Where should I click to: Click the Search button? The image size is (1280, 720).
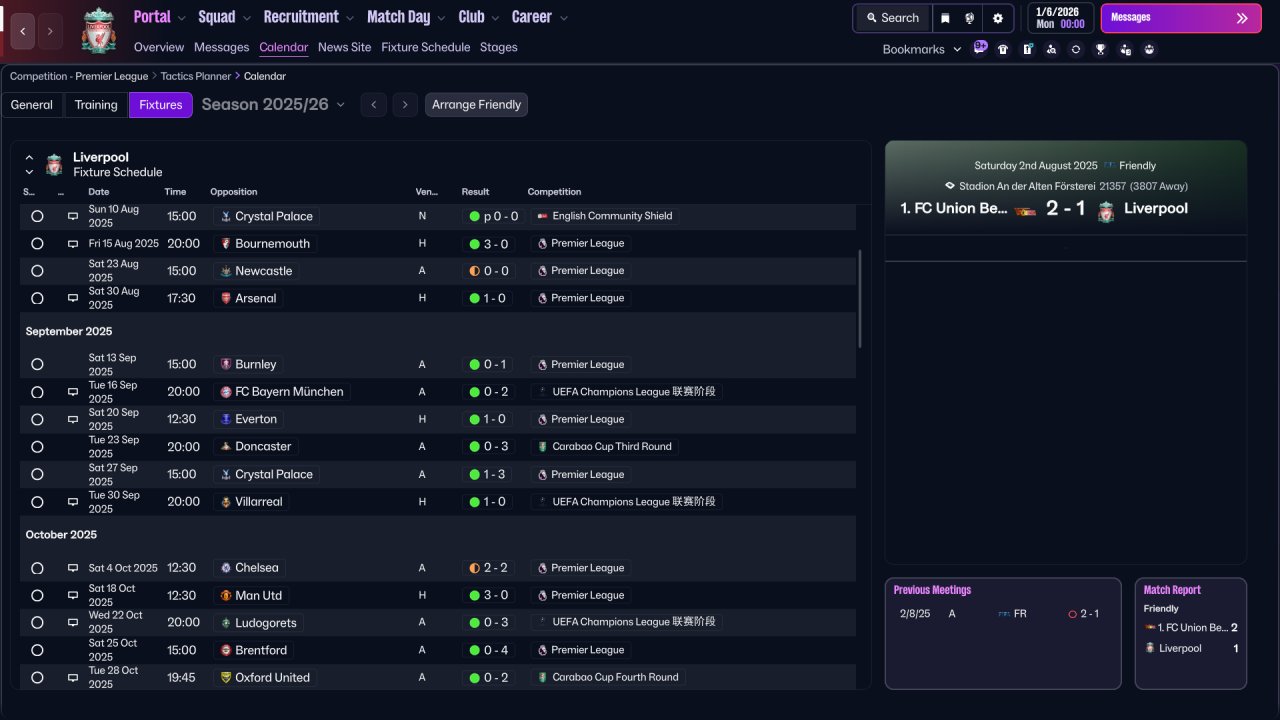point(892,18)
